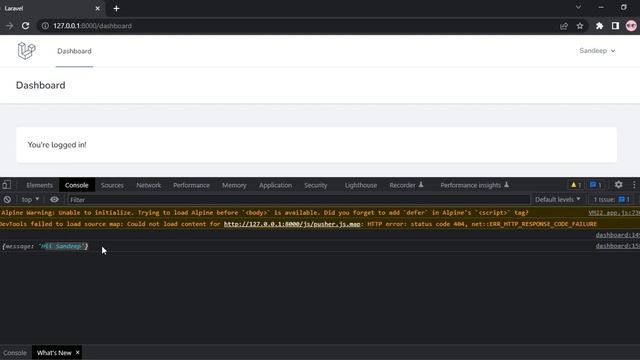Switch to the Network tab
The width and height of the screenshot is (640, 360).
pyautogui.click(x=149, y=185)
